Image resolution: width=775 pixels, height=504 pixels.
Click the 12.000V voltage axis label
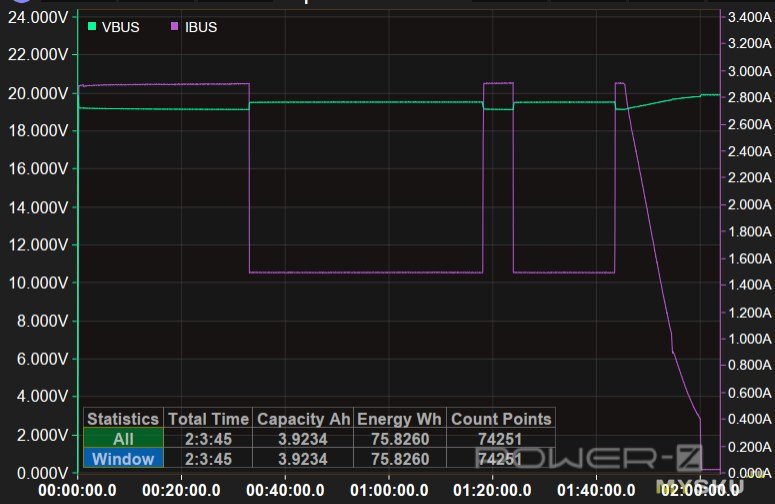(x=38, y=245)
